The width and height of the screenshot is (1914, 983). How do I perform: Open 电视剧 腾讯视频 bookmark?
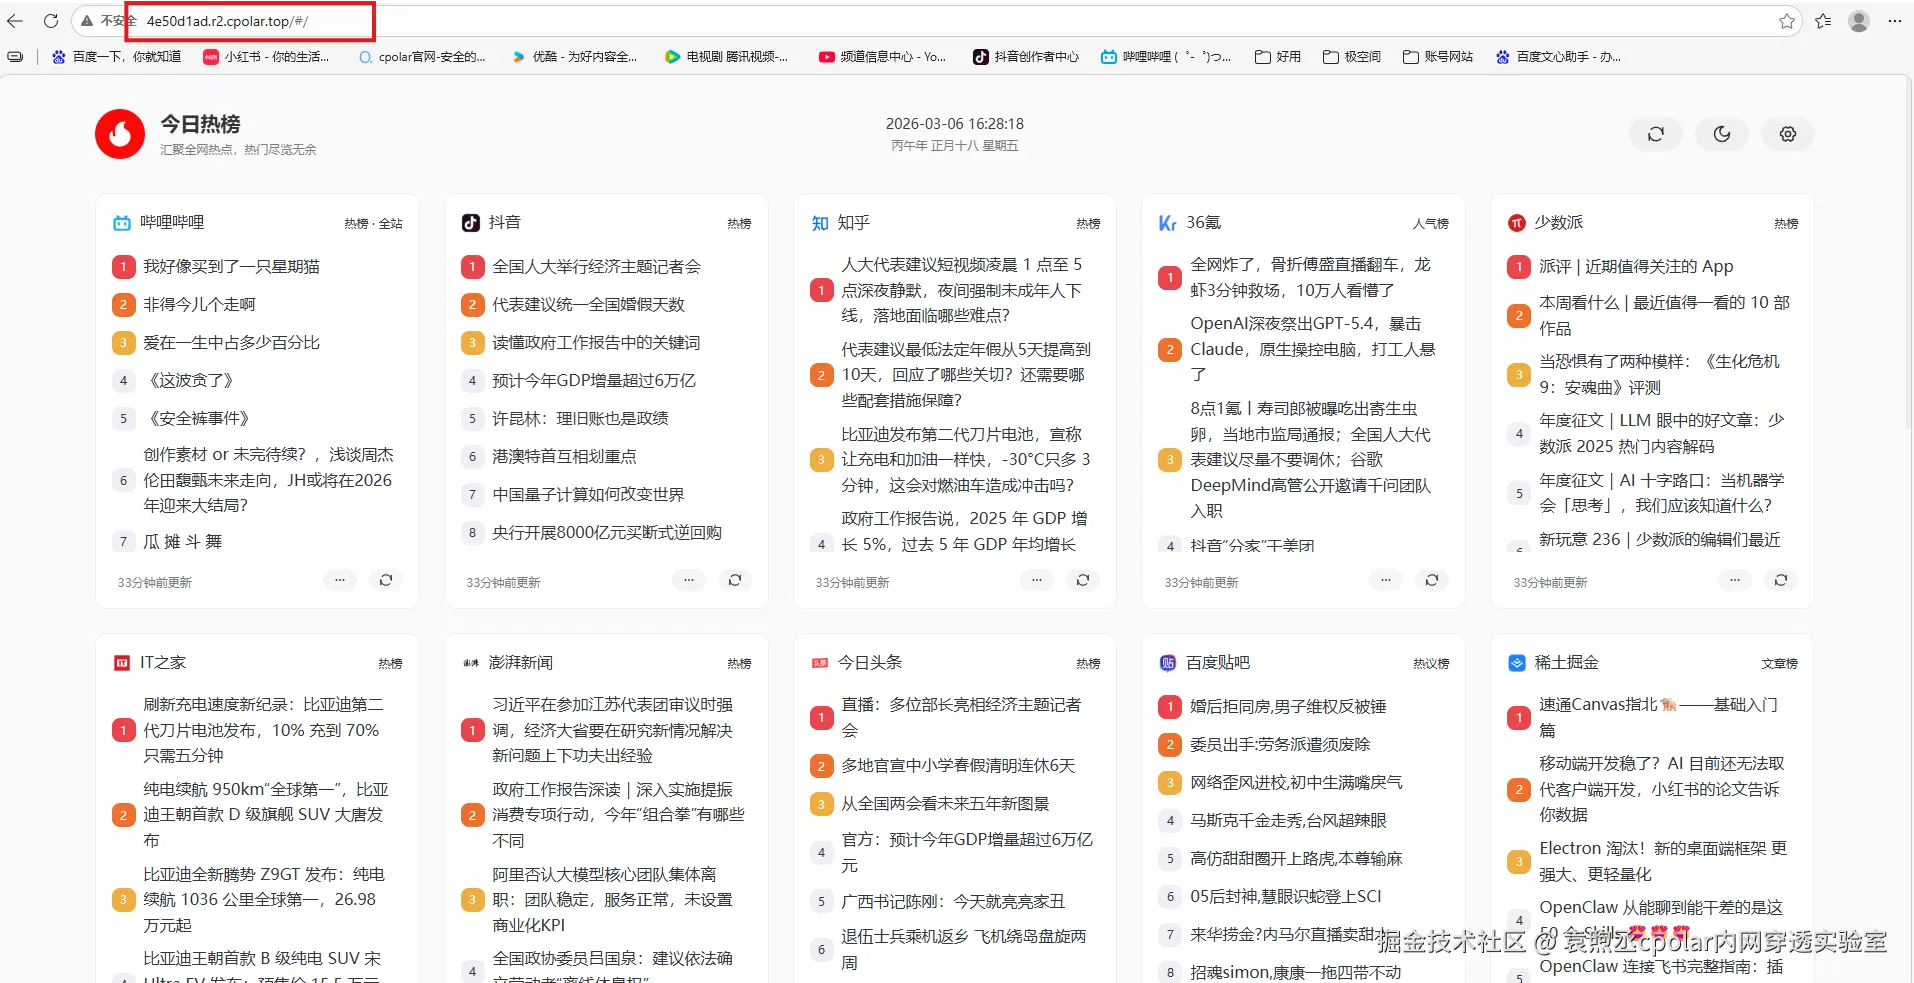point(727,57)
